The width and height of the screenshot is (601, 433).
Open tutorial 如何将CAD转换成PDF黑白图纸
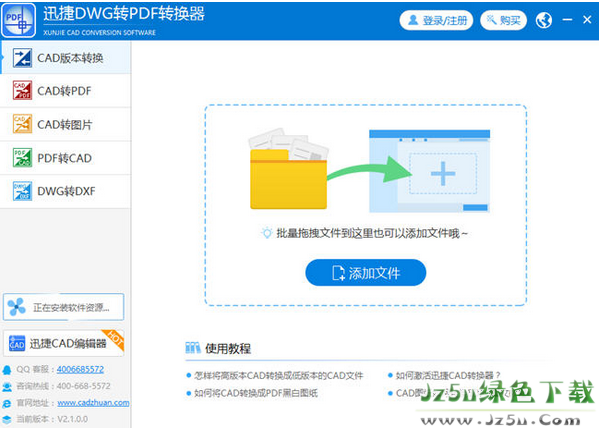pos(256,393)
